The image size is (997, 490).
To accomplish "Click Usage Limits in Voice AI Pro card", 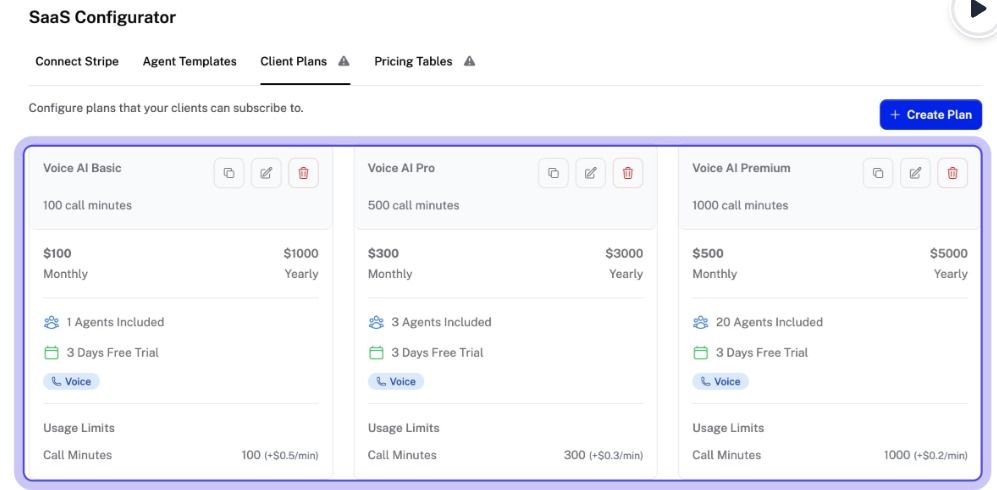I will tap(403, 428).
